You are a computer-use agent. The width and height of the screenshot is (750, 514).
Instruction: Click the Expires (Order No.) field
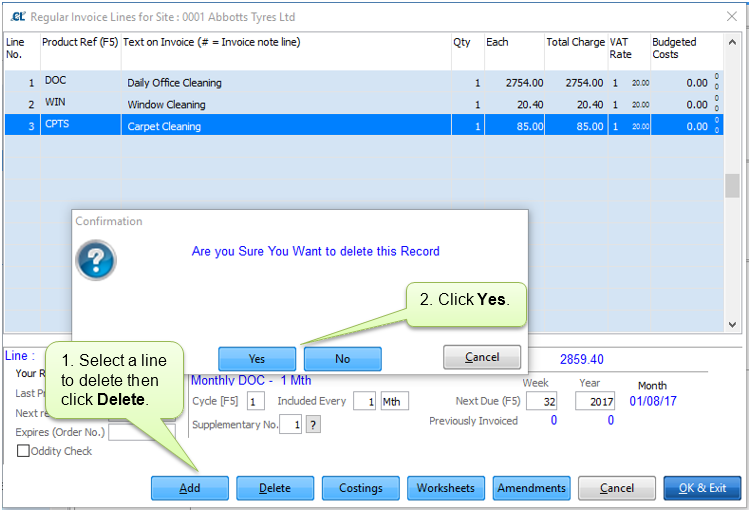pos(142,432)
